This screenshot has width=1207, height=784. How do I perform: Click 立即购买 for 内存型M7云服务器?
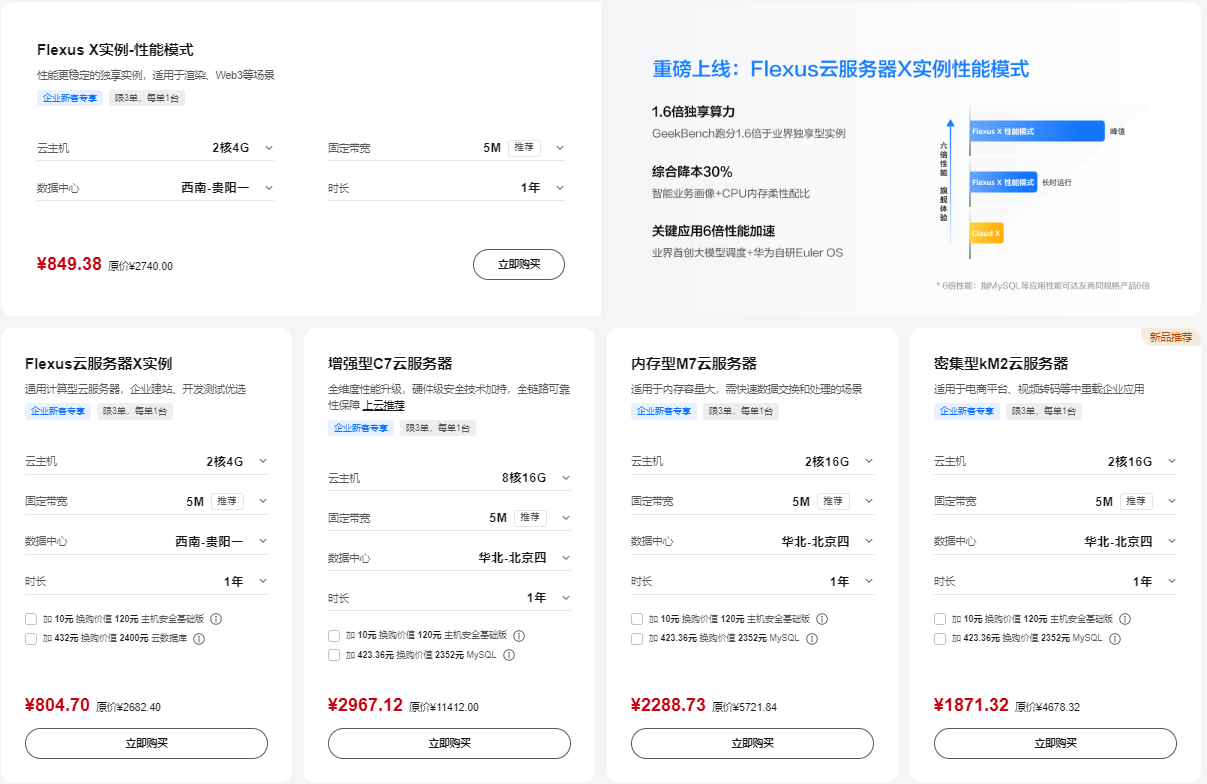(x=752, y=743)
